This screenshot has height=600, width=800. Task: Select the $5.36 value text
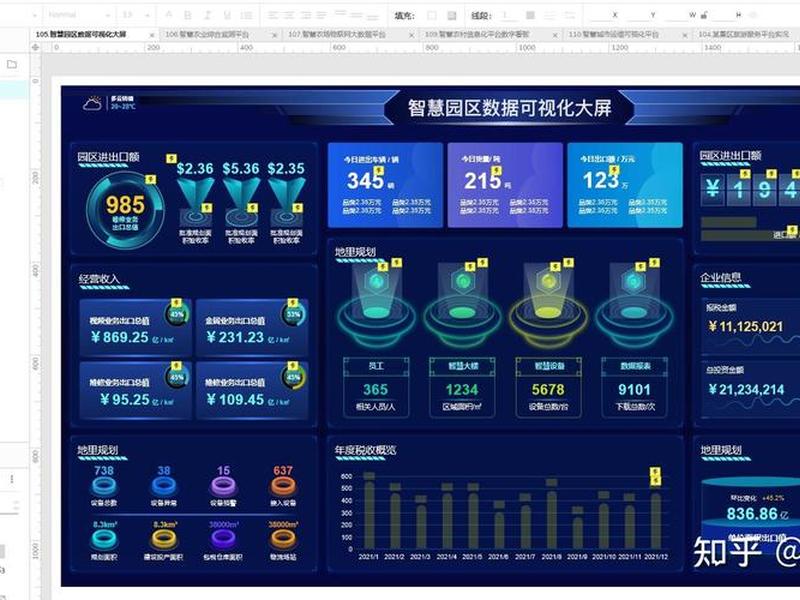(241, 169)
